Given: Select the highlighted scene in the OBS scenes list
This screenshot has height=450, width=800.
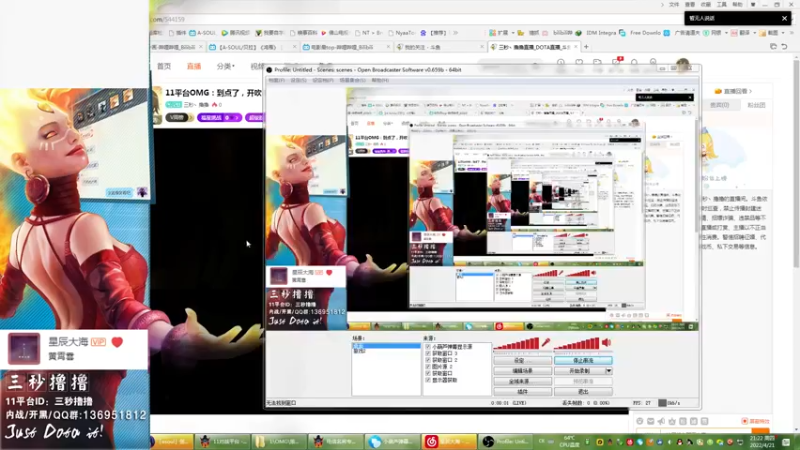Looking at the screenshot, I should click(x=386, y=346).
